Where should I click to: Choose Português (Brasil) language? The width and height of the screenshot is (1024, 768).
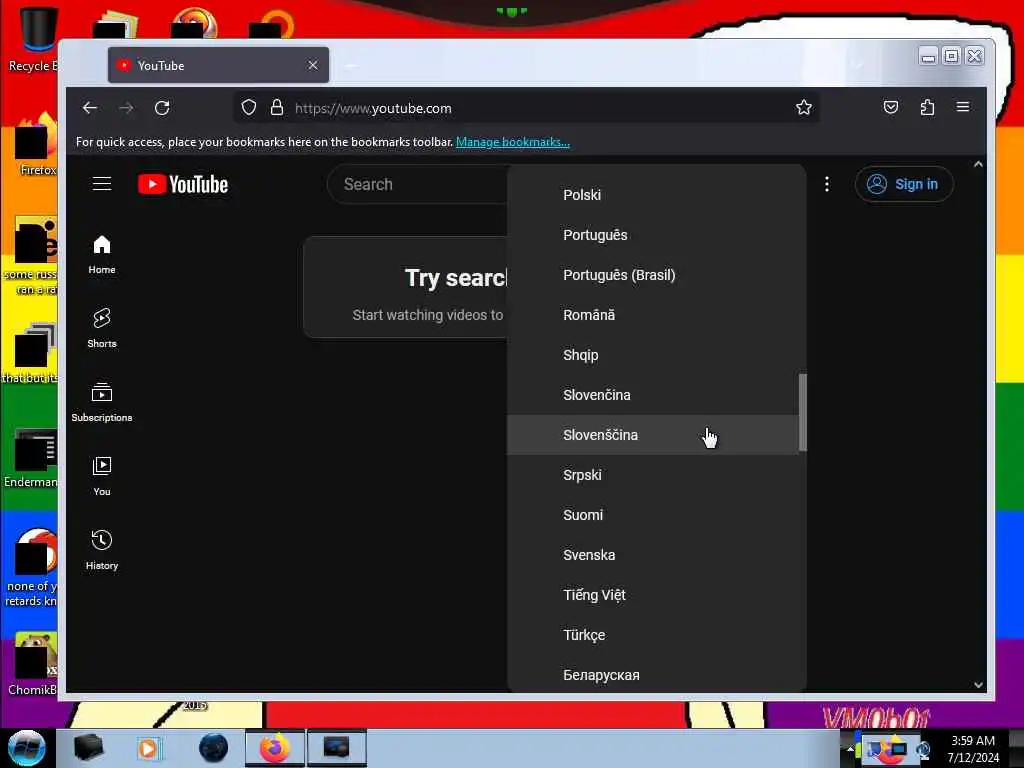click(653, 275)
